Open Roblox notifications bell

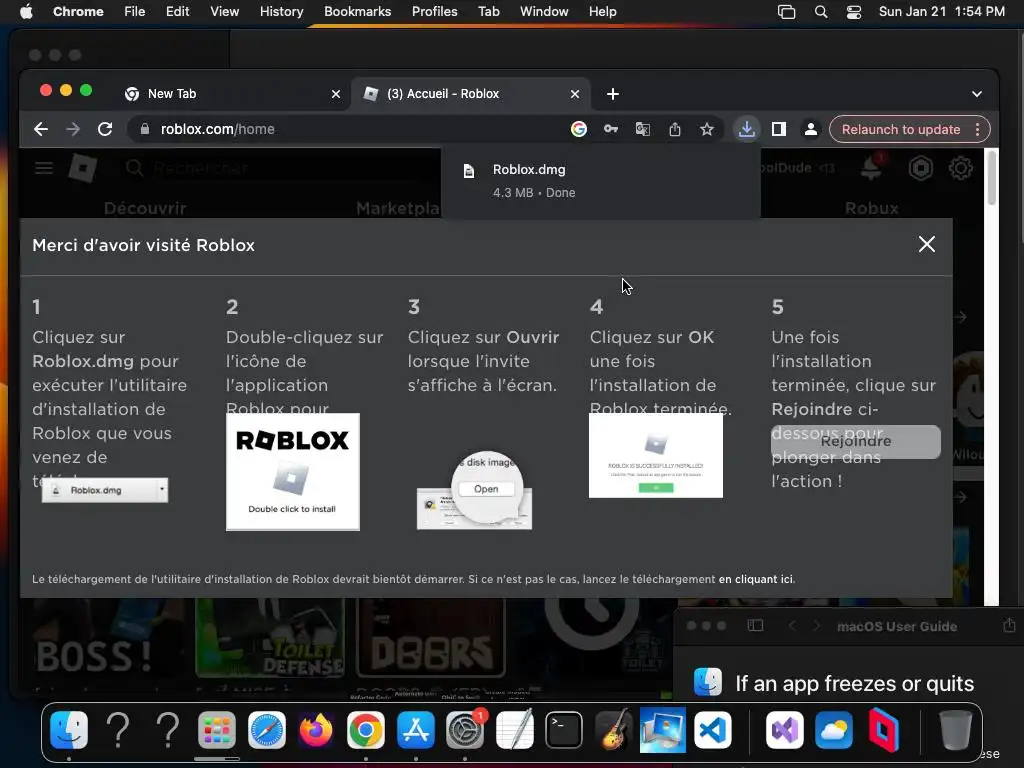click(x=871, y=168)
